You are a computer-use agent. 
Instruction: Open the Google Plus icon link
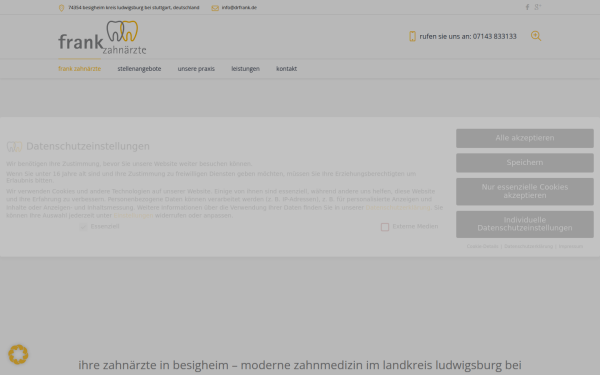tap(538, 7)
